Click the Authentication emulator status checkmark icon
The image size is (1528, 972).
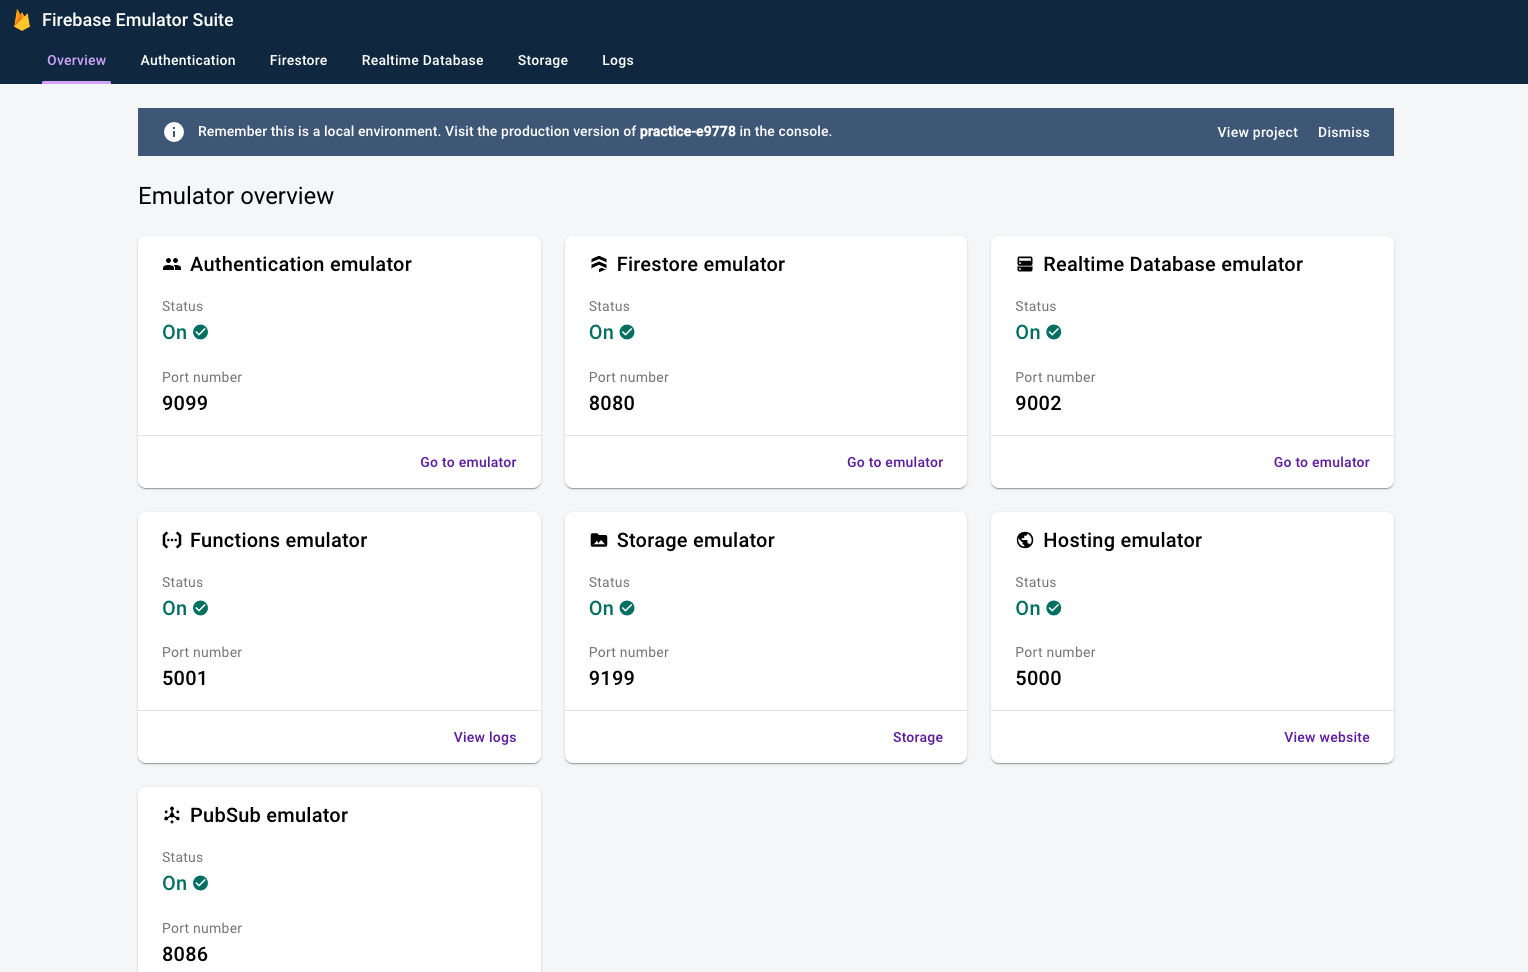(x=201, y=332)
